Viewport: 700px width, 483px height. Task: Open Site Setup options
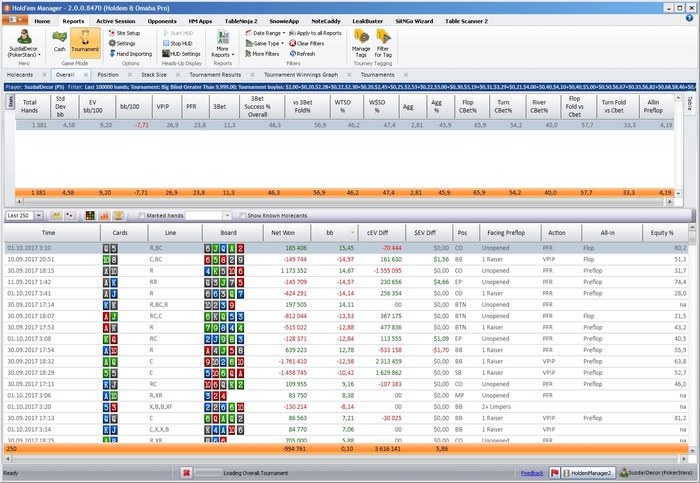pos(124,33)
